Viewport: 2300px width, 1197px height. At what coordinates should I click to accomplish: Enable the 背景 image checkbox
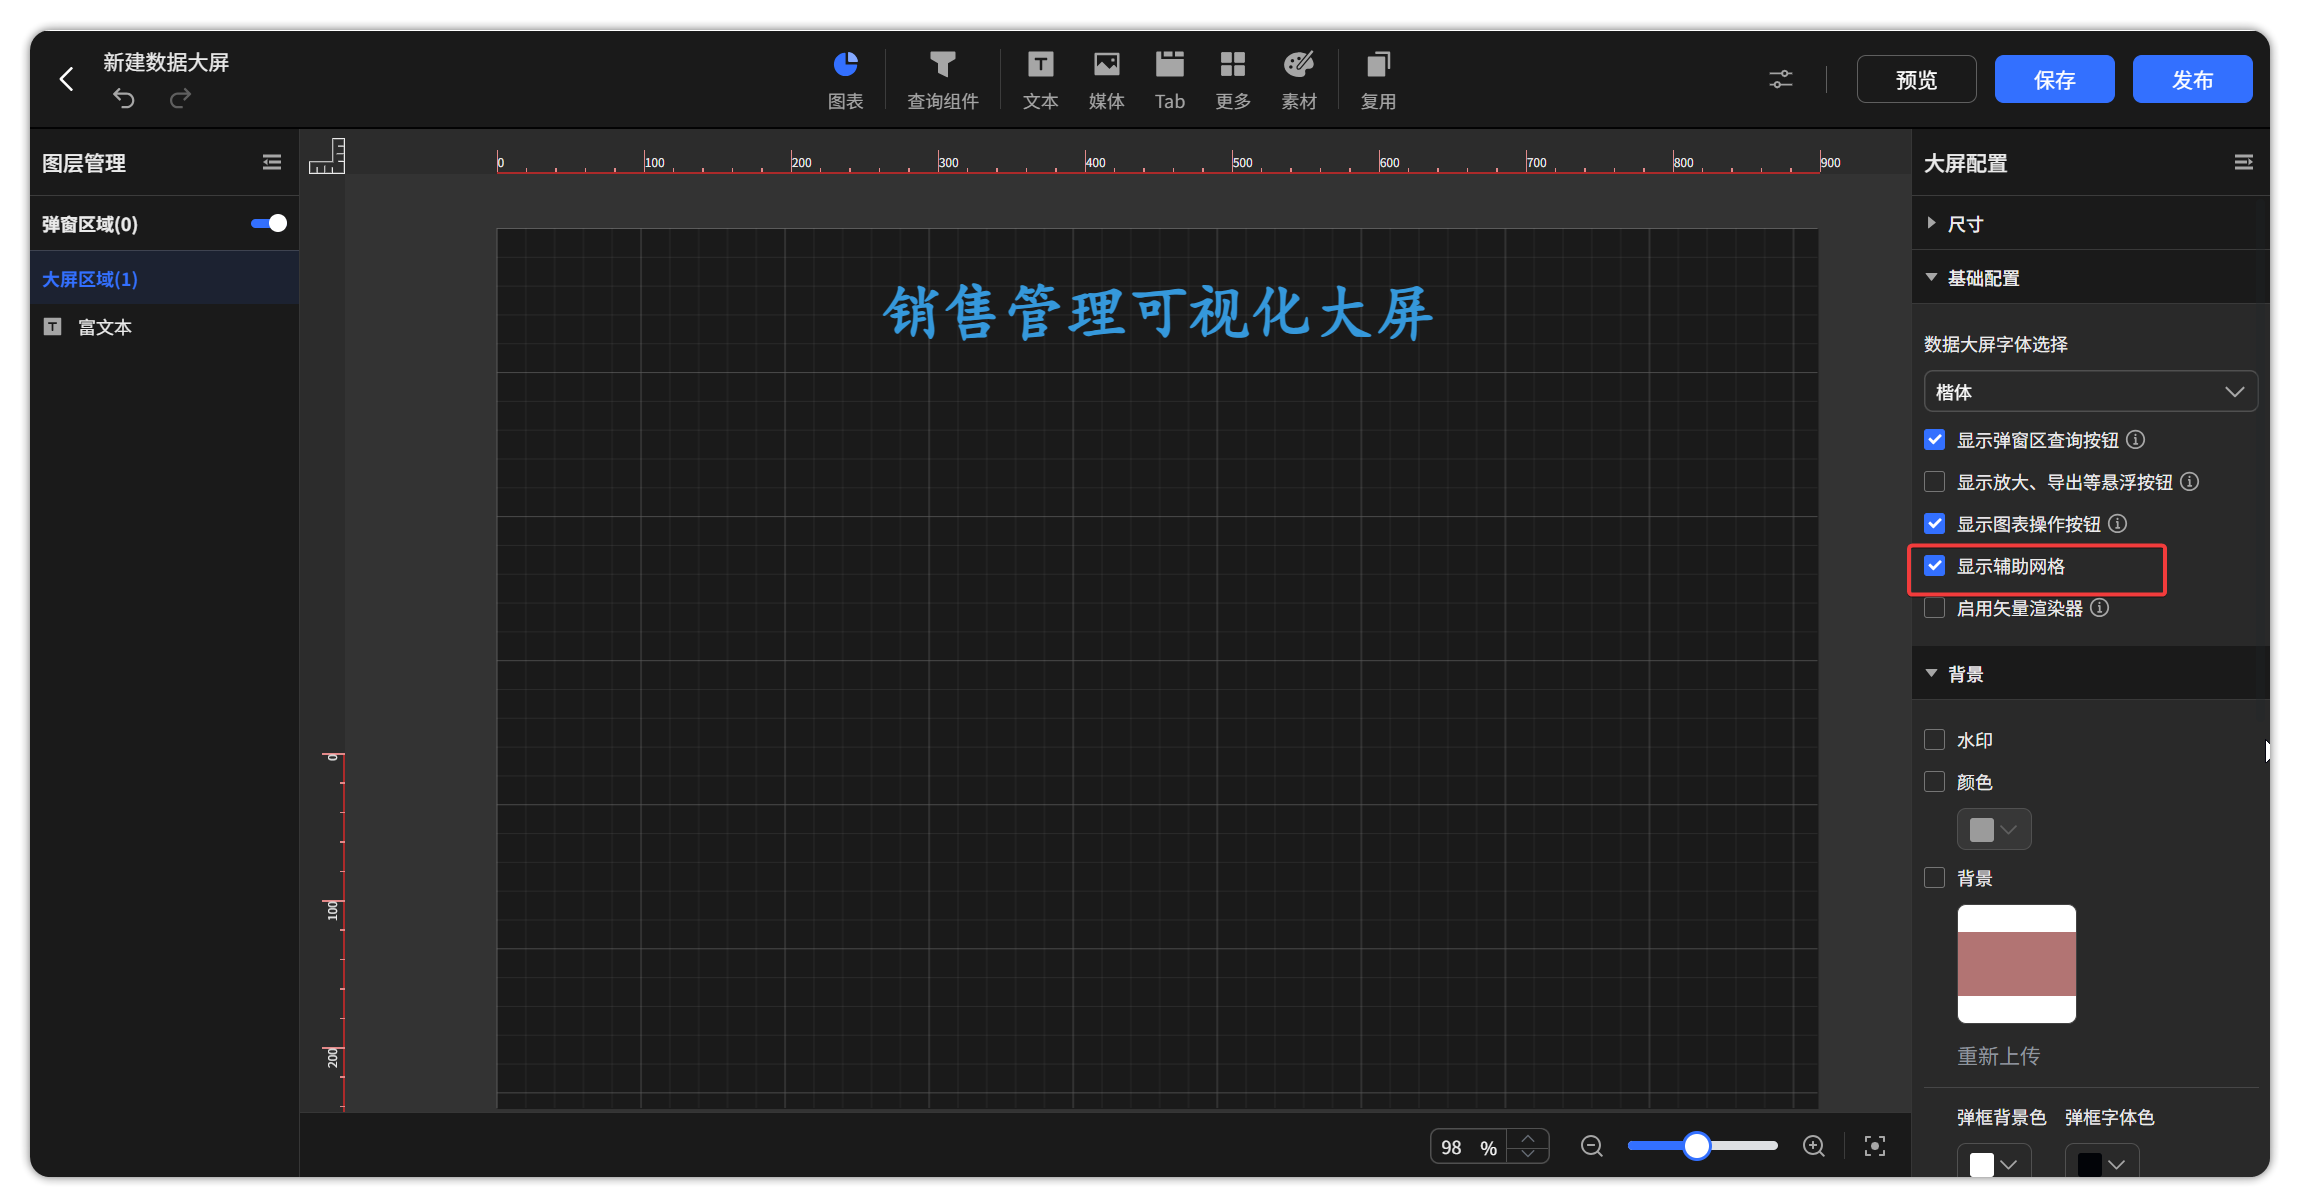pyautogui.click(x=1935, y=878)
